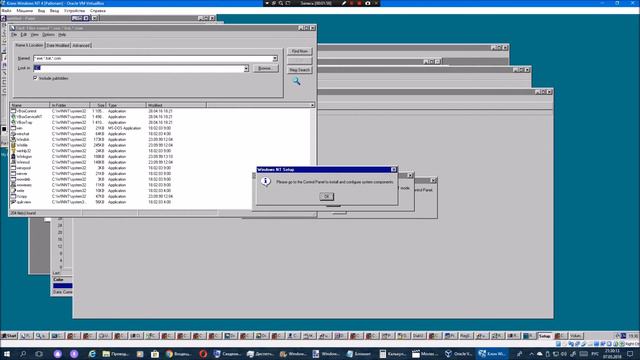Open Opera from the host taskbar
640x360 pixels.
pyautogui.click(x=203, y=353)
